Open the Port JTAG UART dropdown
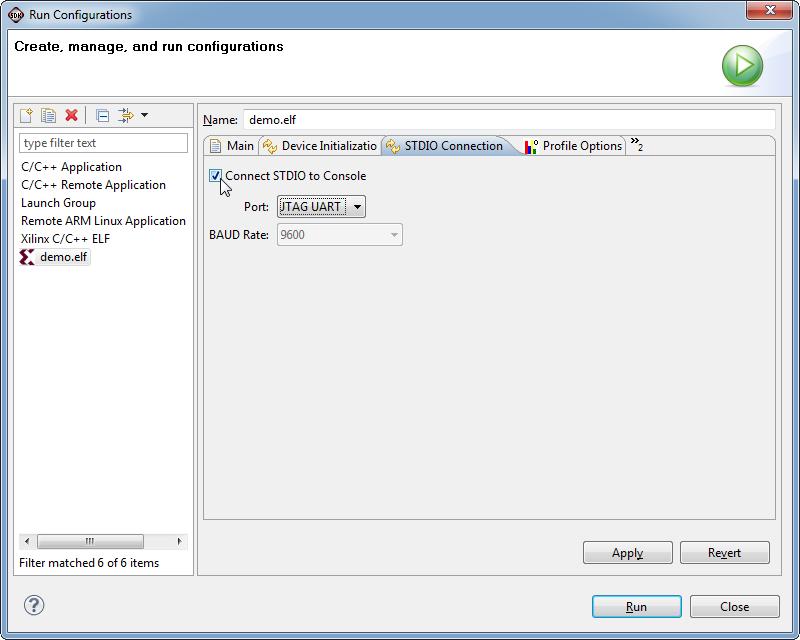The height and width of the screenshot is (640, 800). 321,207
